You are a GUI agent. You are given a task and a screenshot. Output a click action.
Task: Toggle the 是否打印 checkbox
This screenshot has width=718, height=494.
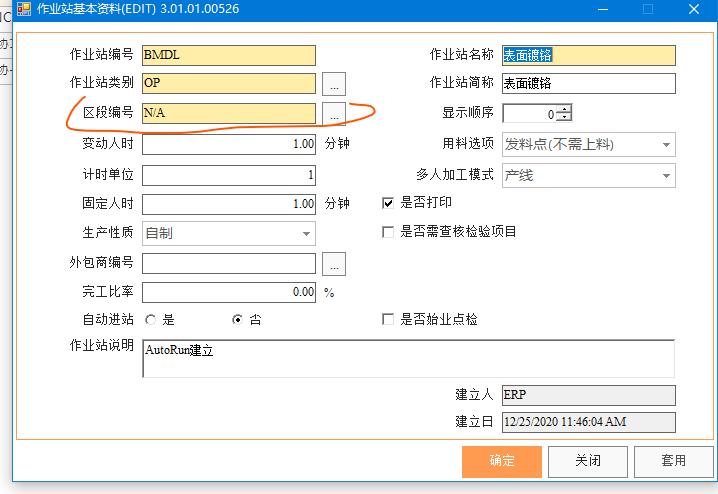pyautogui.click(x=388, y=203)
